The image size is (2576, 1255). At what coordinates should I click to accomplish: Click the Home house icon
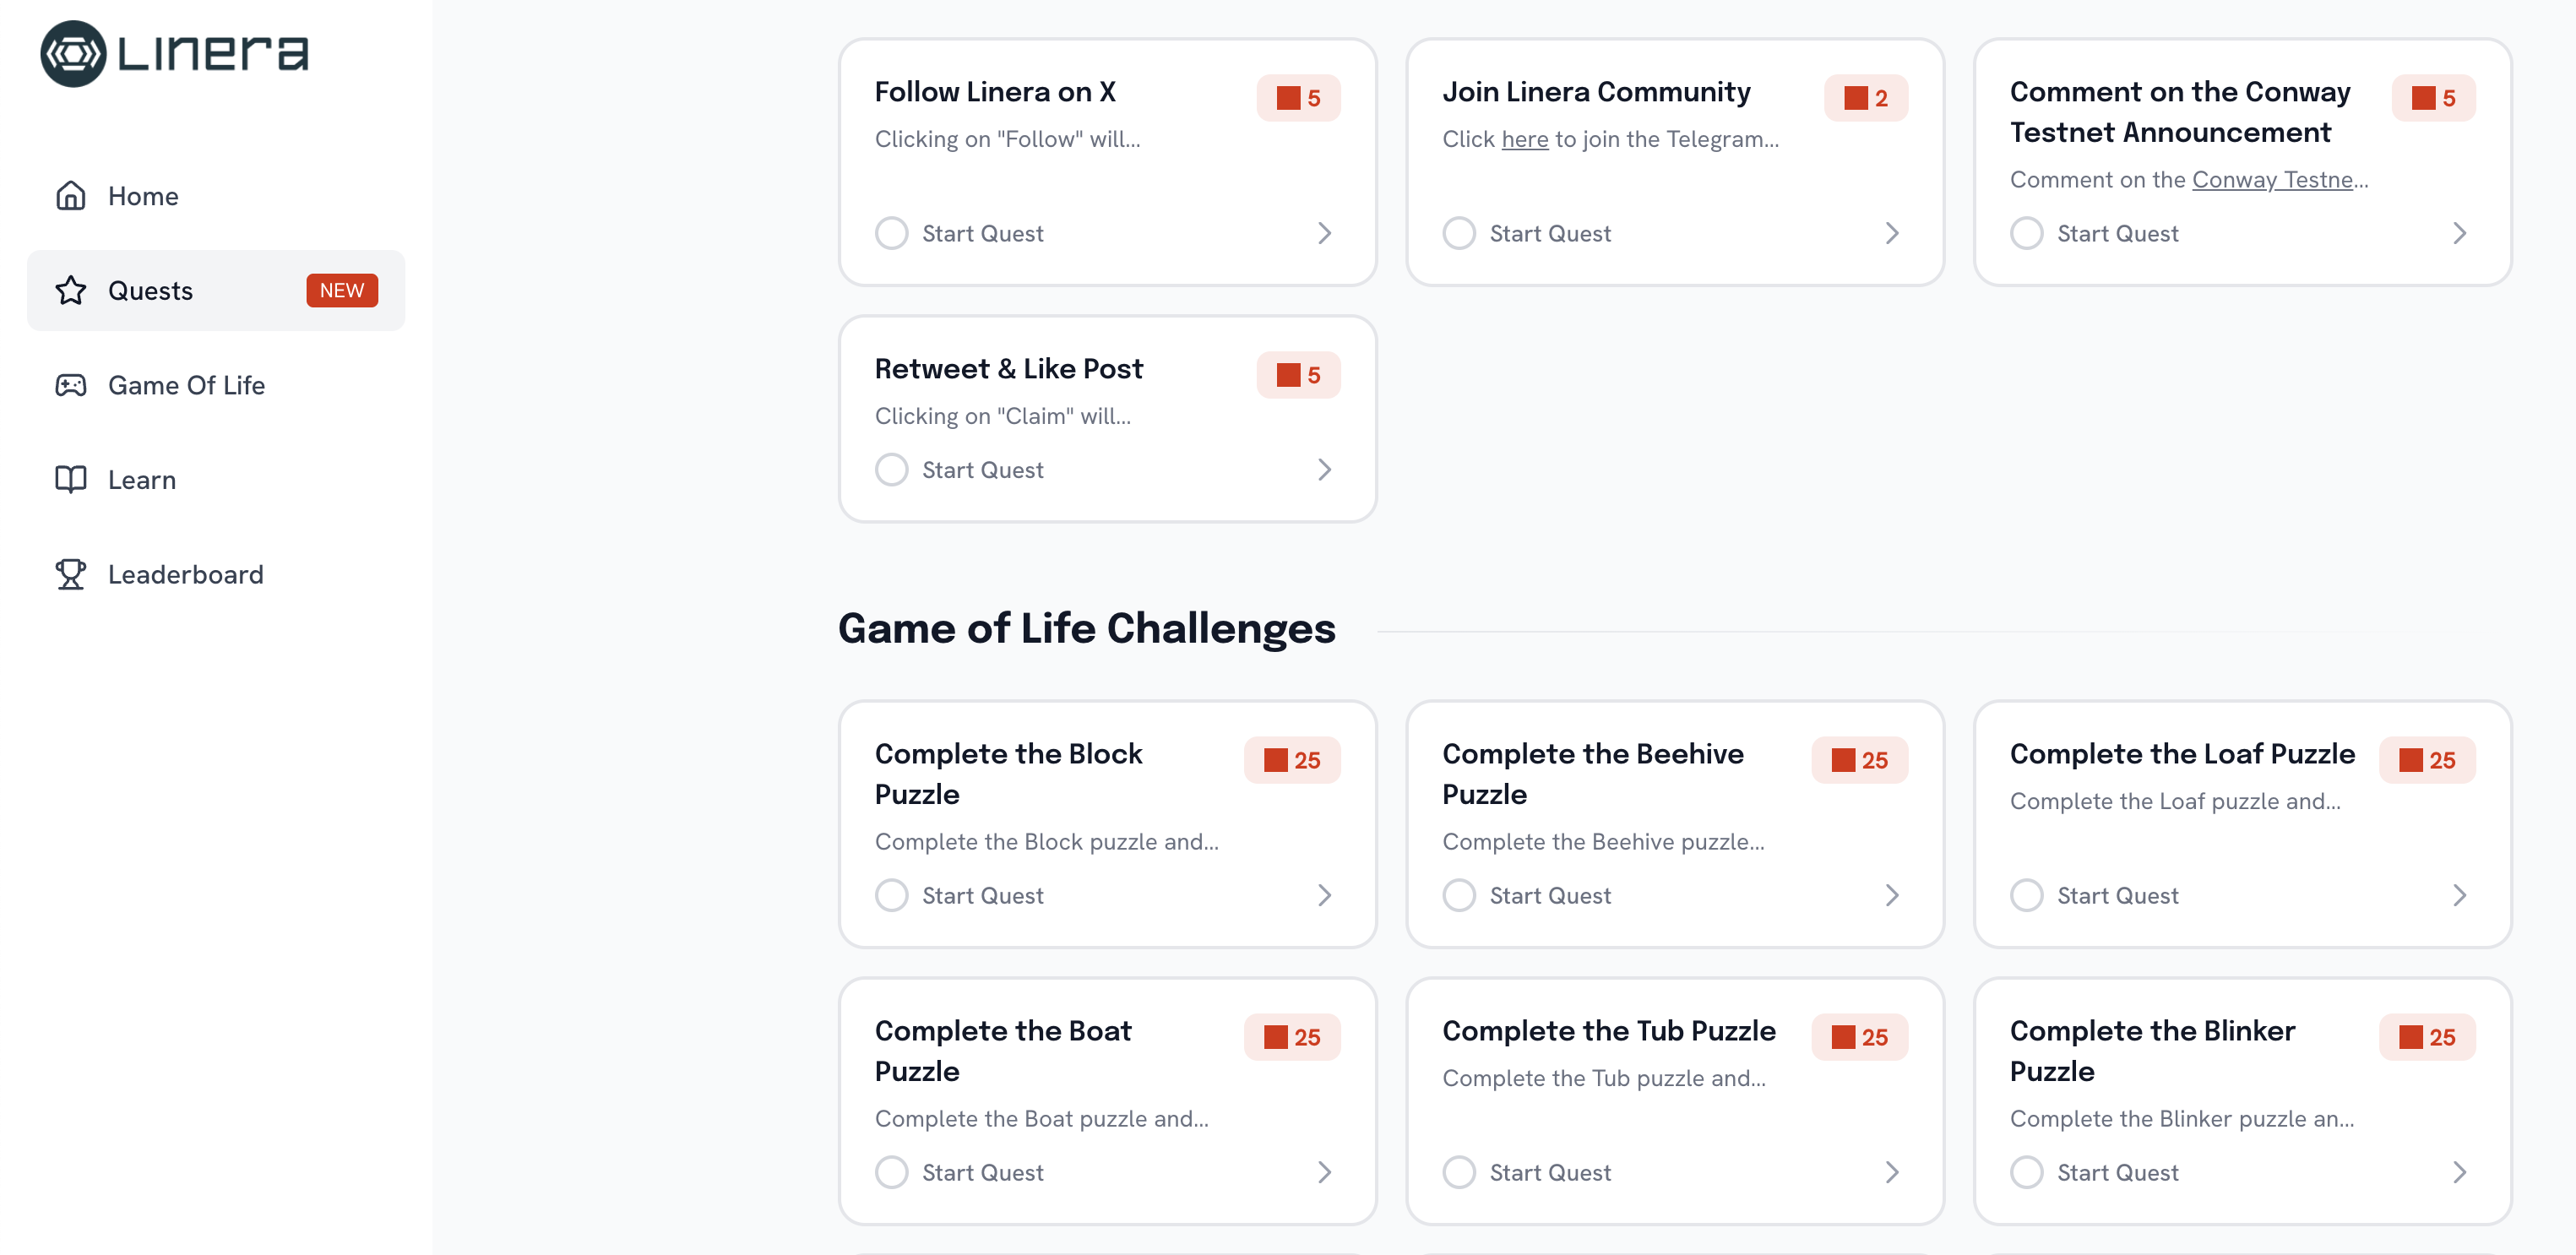coord(70,196)
